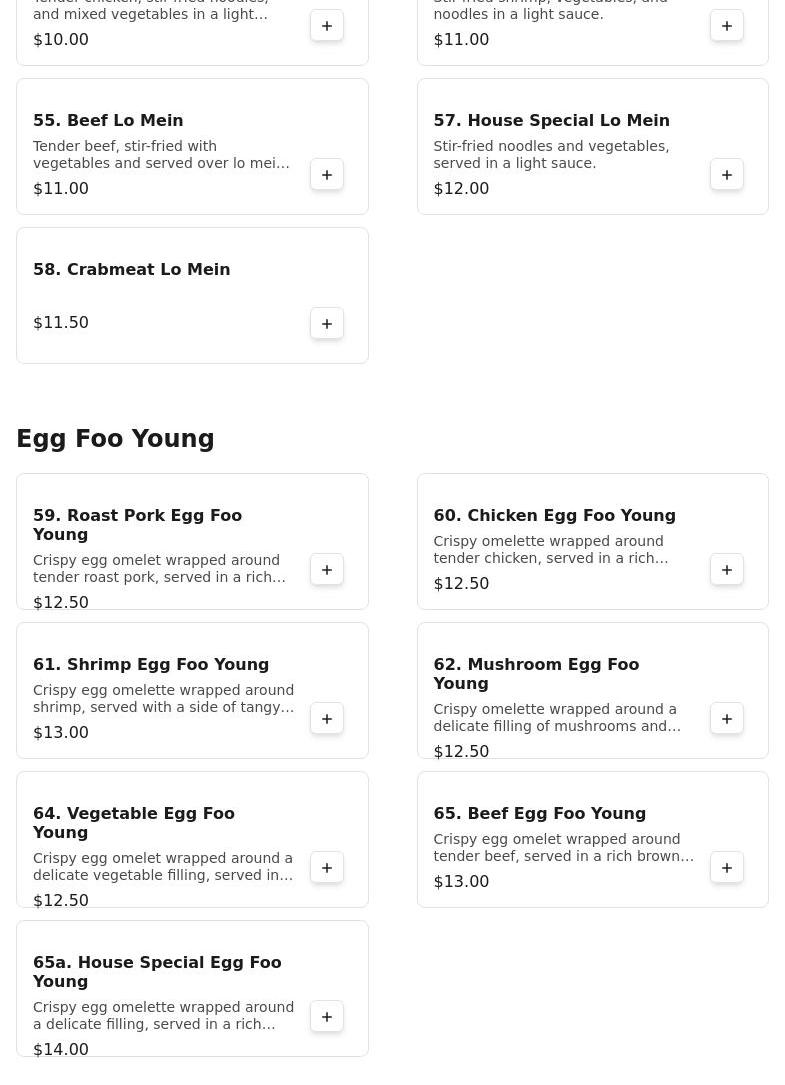Screen dimensions: 785x1085
Task: Click the "Egg Foo Young" section heading
Action: [x=115, y=439]
